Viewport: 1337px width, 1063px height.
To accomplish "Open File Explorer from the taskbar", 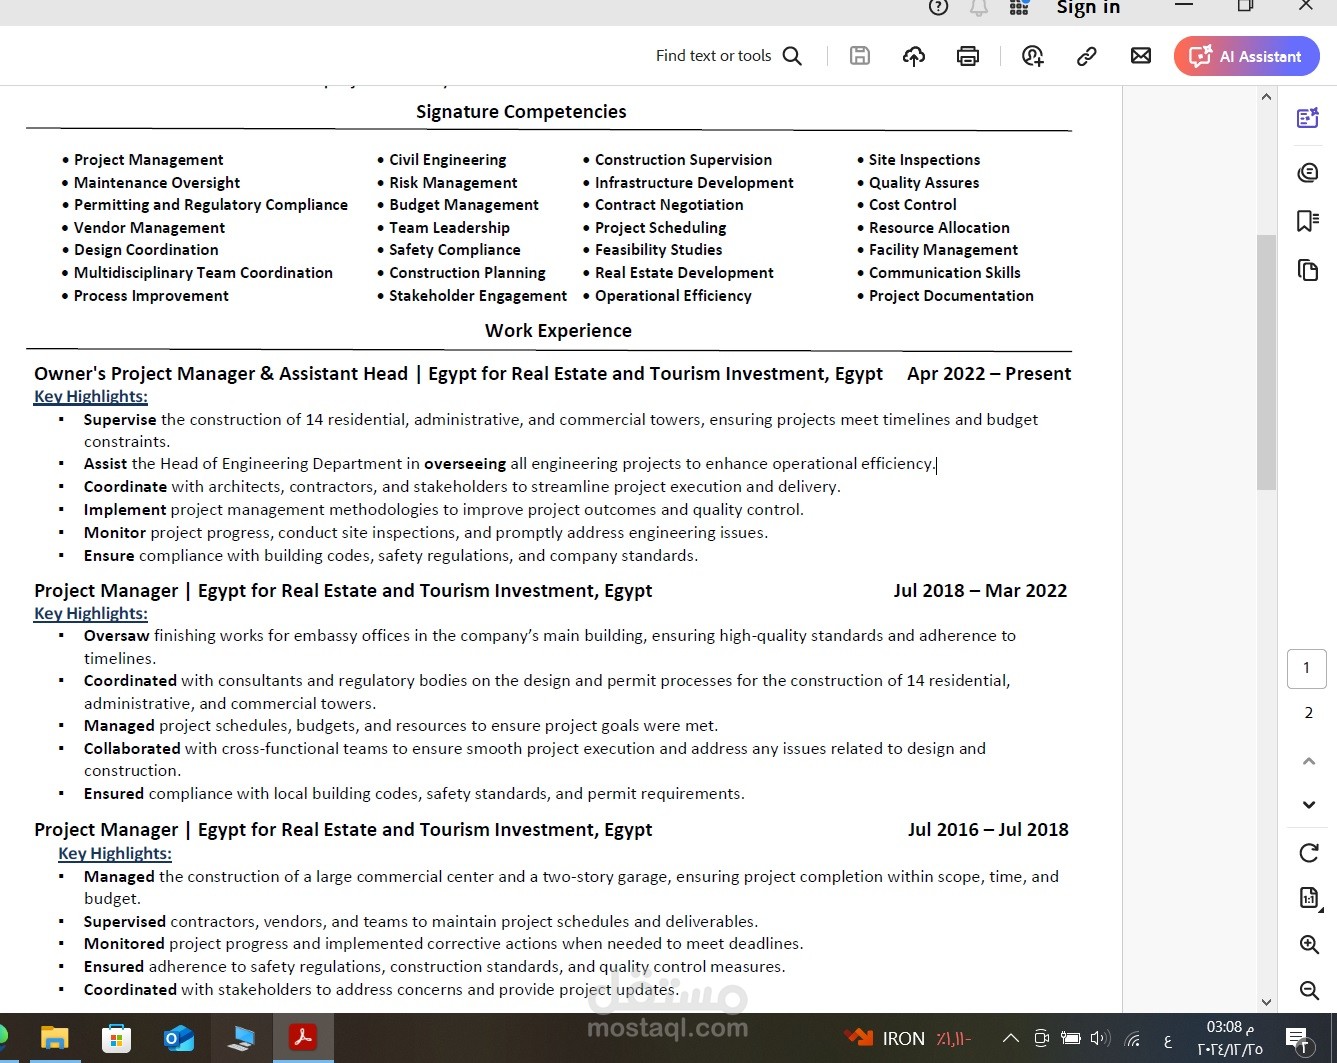I will click(x=54, y=1038).
